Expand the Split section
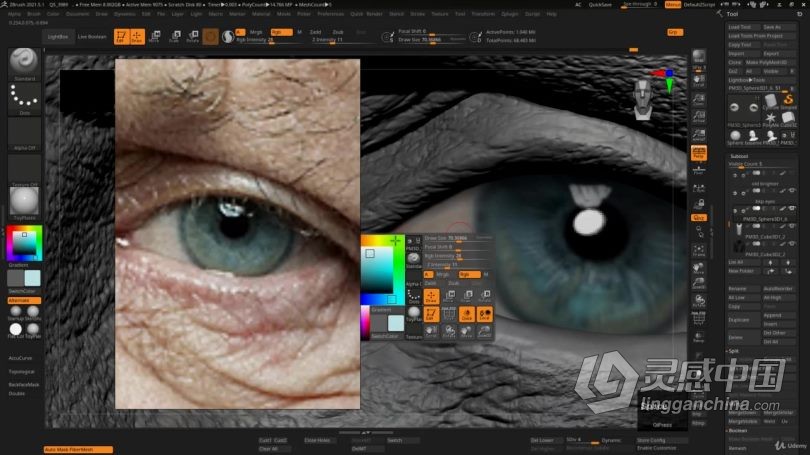810x455 pixels. [x=734, y=351]
